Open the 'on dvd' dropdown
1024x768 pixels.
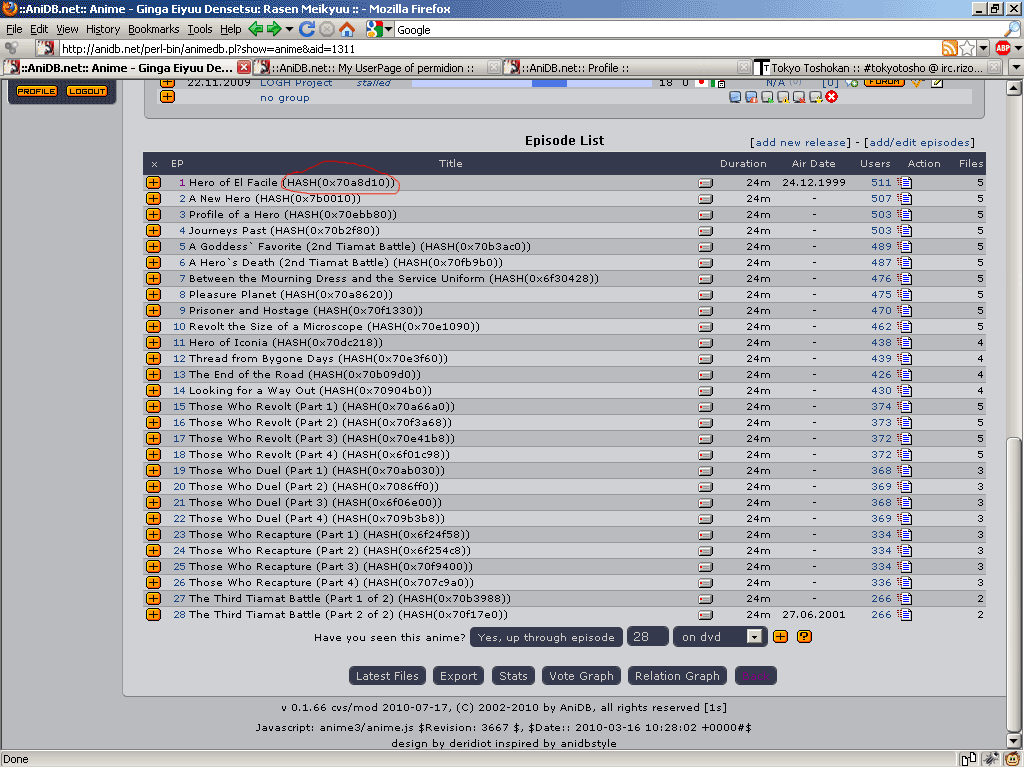(754, 637)
